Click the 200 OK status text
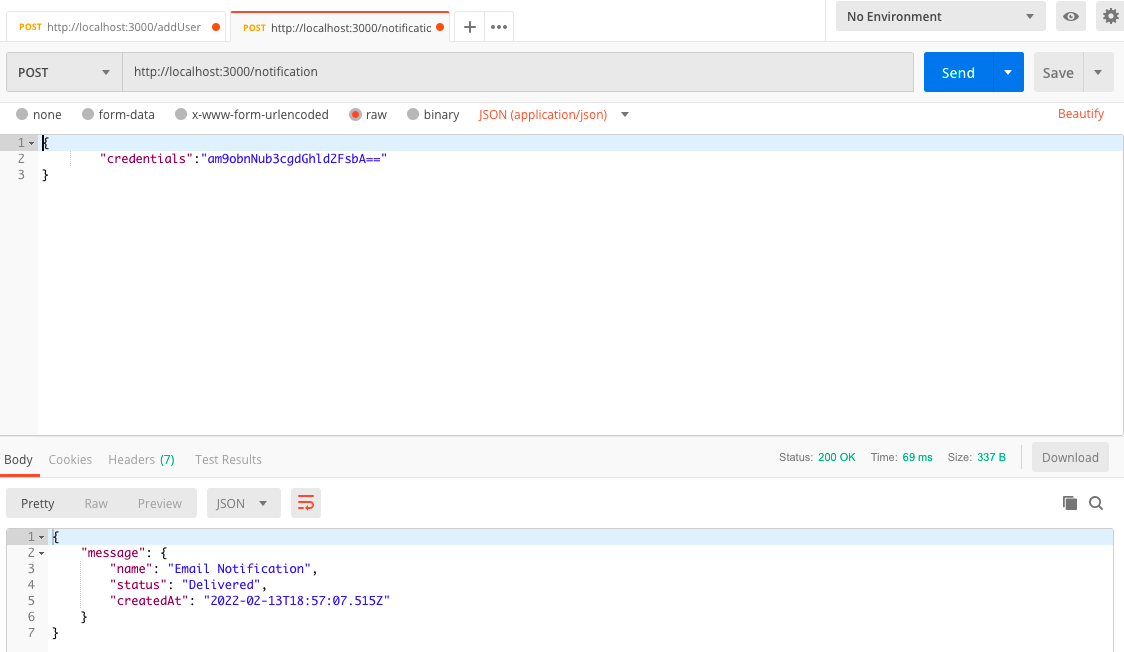The height and width of the screenshot is (652, 1124). click(x=837, y=457)
